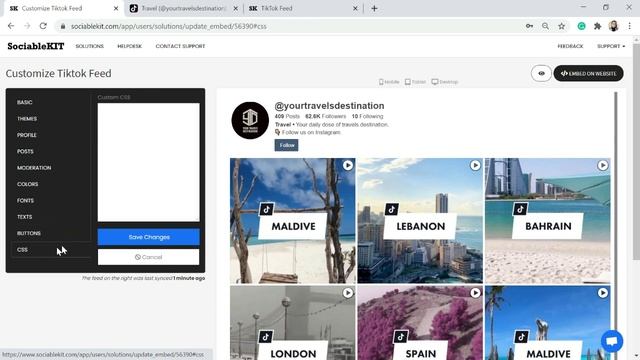Open Contact Support link
Image resolution: width=640 pixels, height=360 pixels.
[180, 46]
